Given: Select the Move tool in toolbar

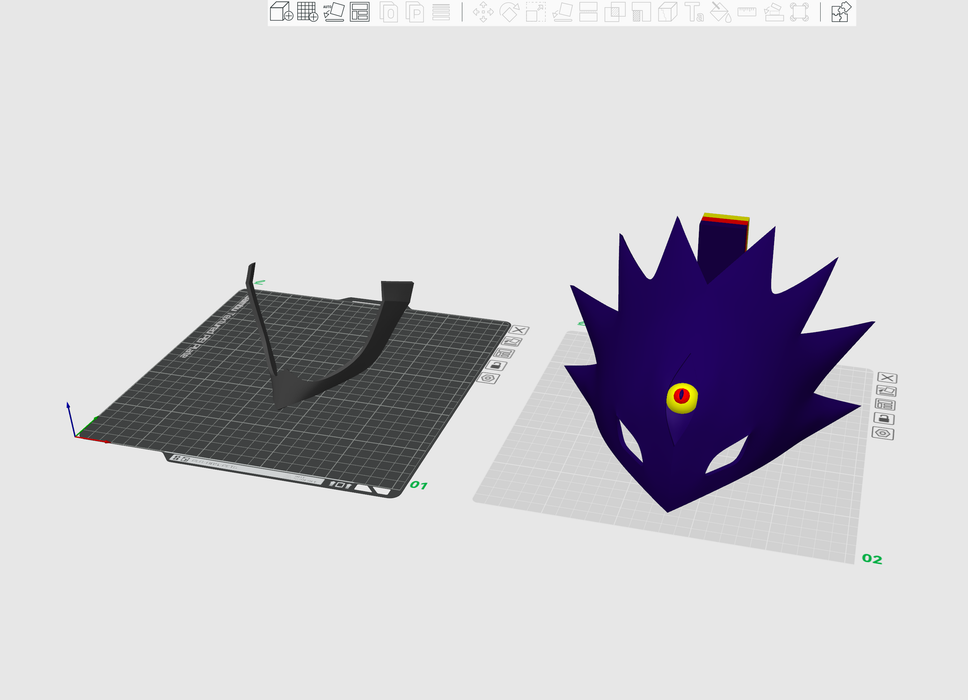Looking at the screenshot, I should [483, 12].
